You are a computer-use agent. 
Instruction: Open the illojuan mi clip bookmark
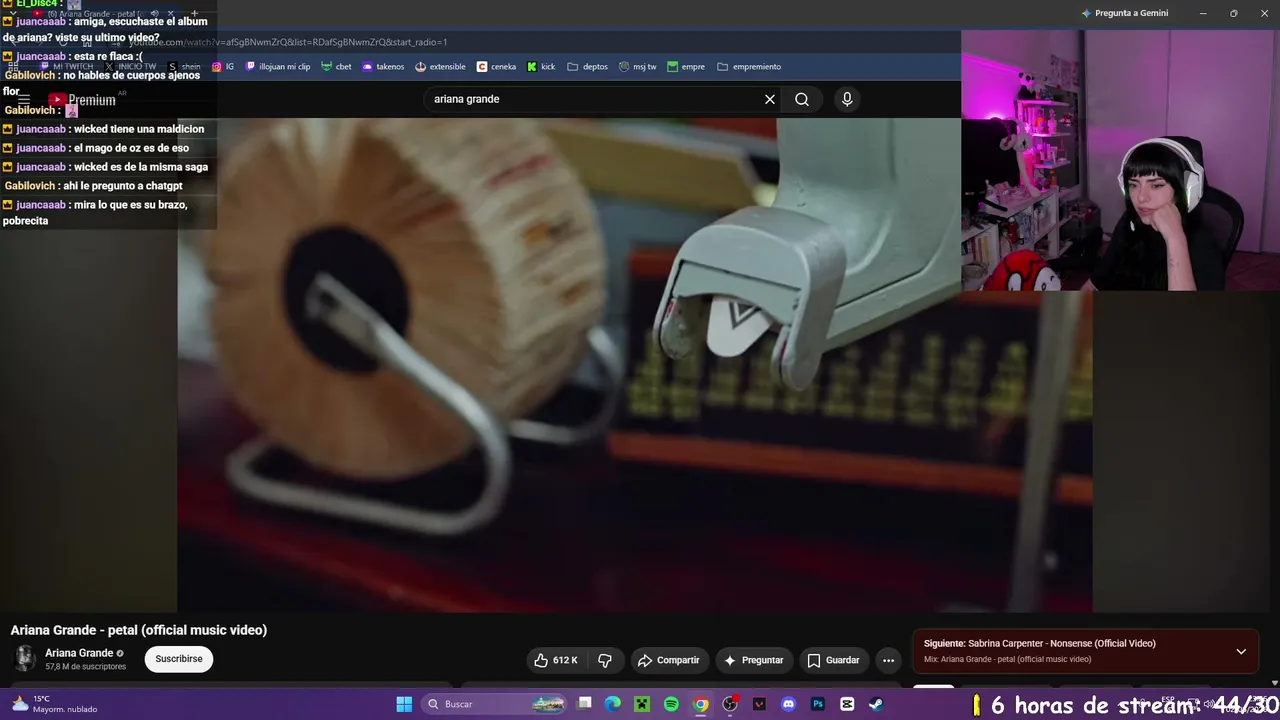278,67
